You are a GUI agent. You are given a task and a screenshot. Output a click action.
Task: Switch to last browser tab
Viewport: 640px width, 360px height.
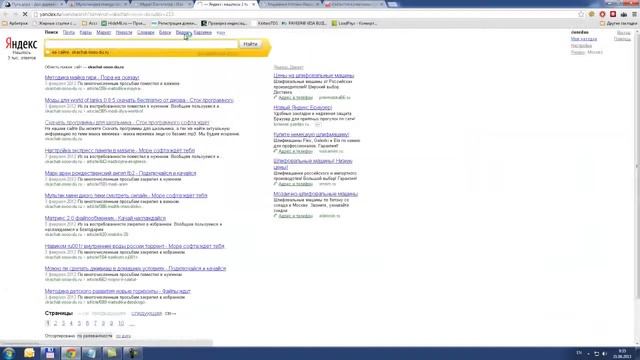tap(354, 4)
